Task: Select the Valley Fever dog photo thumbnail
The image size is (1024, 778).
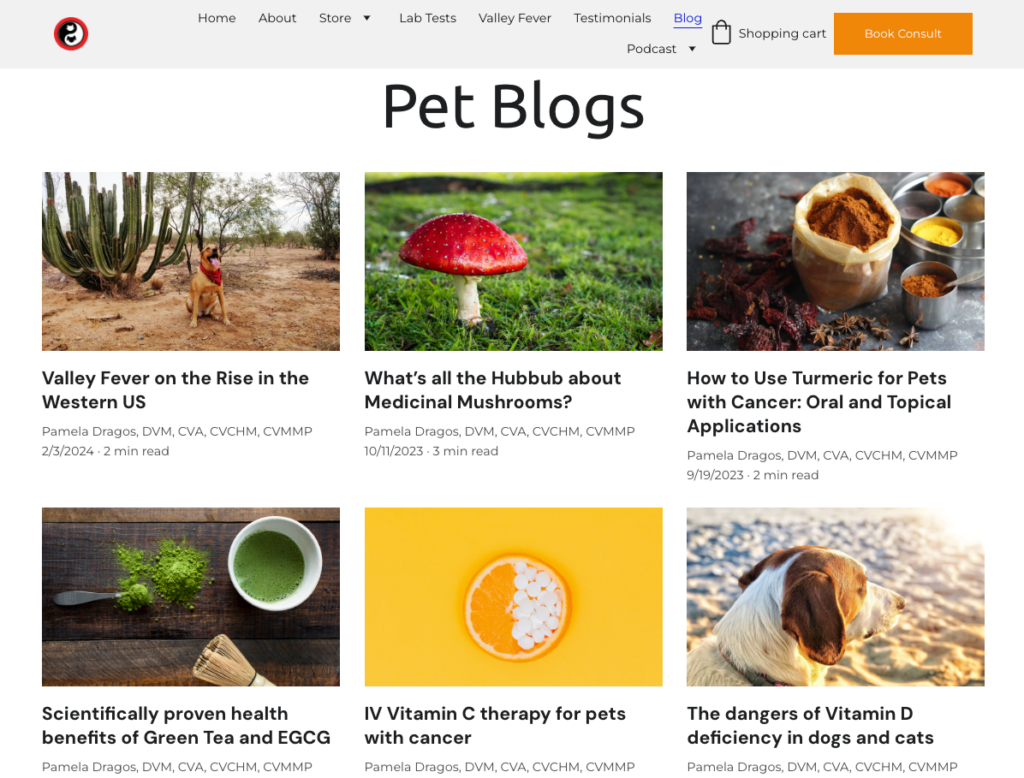Action: coord(190,261)
